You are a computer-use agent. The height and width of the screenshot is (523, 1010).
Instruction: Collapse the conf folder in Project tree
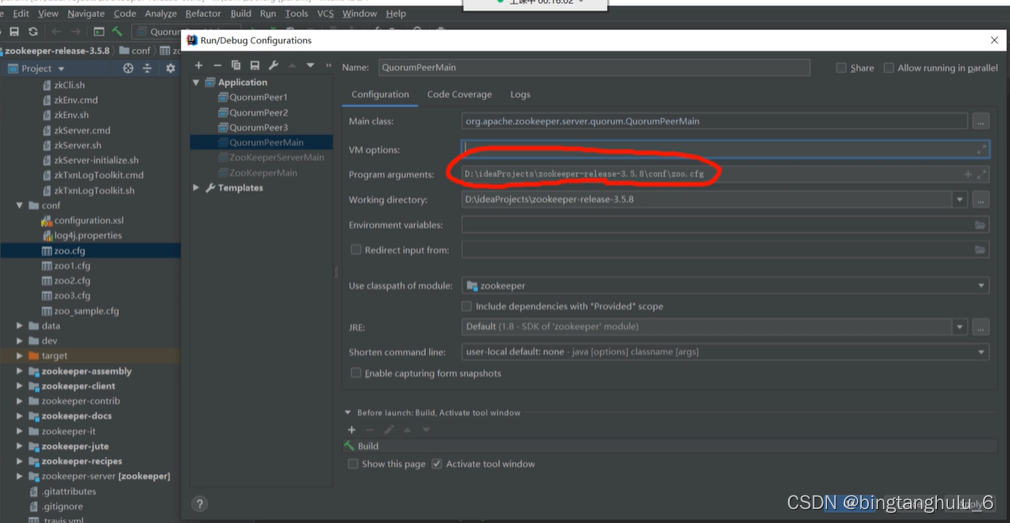click(x=20, y=205)
